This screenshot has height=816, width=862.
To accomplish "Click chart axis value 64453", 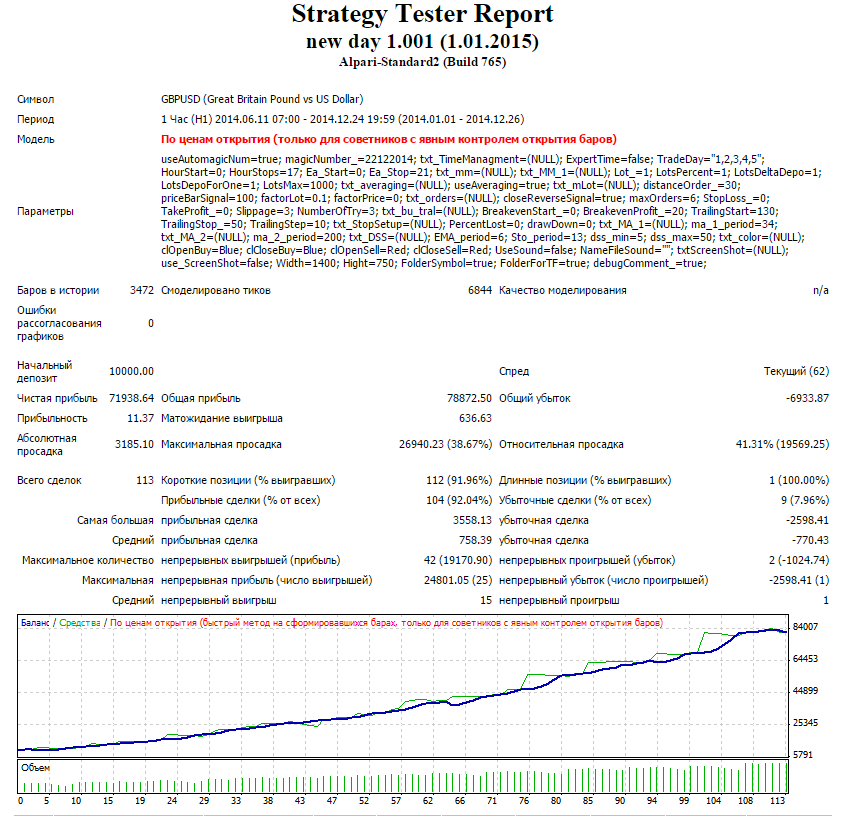I will point(805,659).
